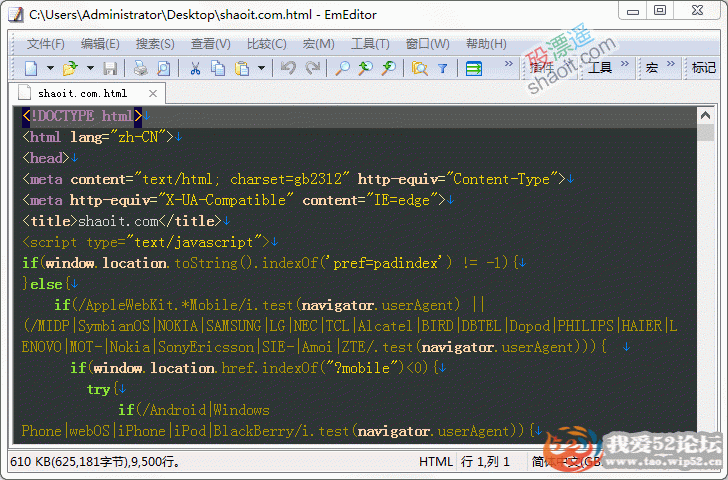Click the Redo arrow icon
This screenshot has height=480, width=728.
312,68
